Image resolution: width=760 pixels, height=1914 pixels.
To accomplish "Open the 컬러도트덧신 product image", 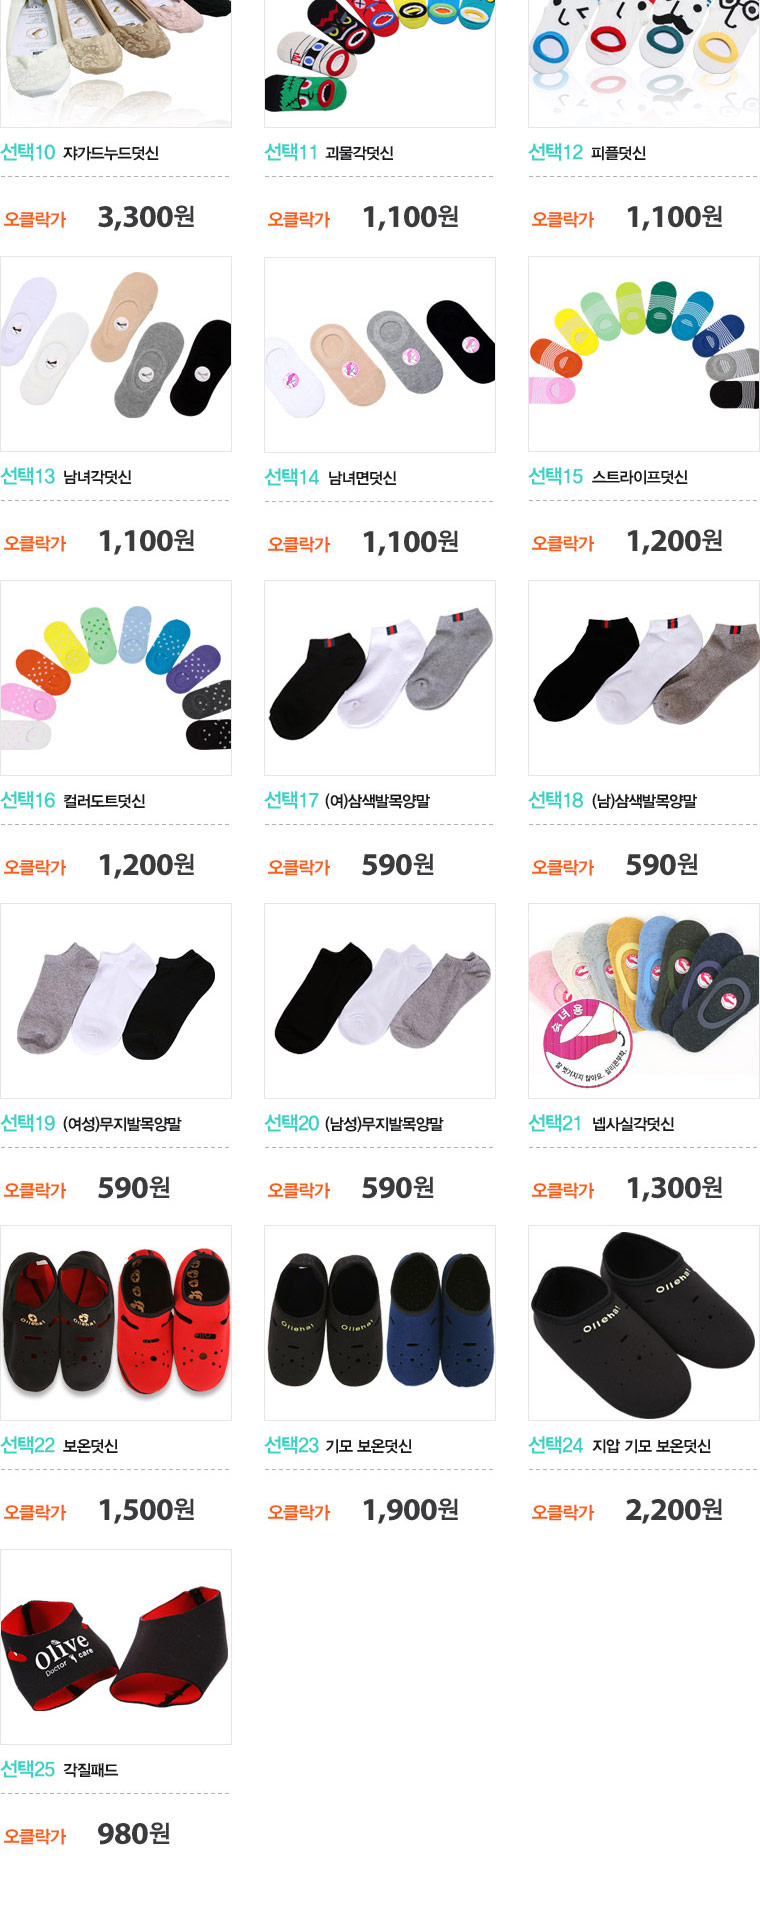I will click(116, 678).
